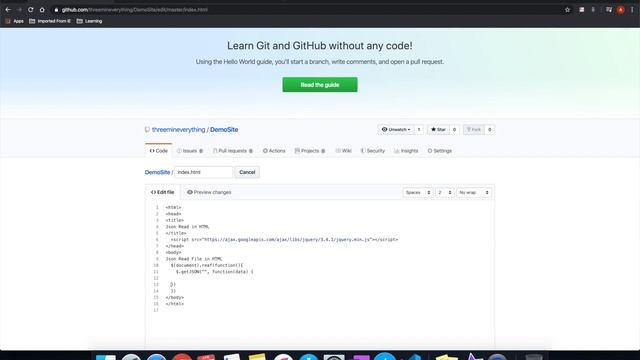The width and height of the screenshot is (640, 360).
Task: Click the $.getJSON line in editor
Action: pyautogui.click(x=214, y=272)
